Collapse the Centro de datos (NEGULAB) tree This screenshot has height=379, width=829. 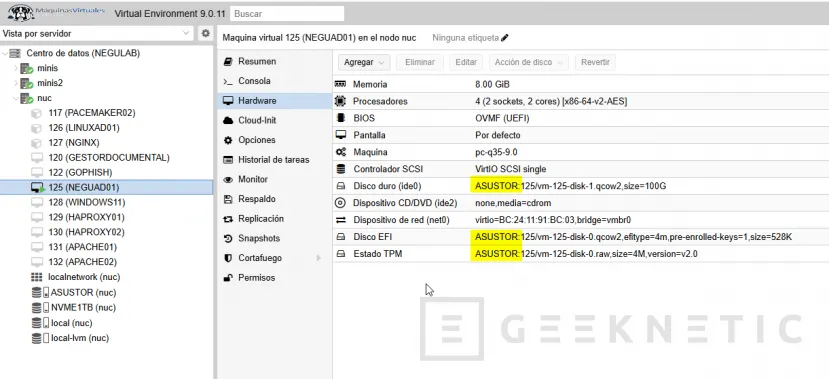(x=5, y=53)
